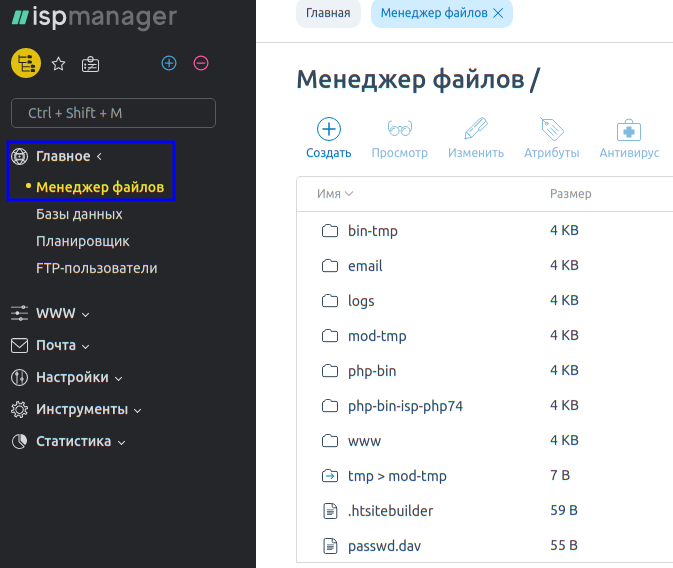Focus the Ctrl + Shift + M search field
This screenshot has height=568, width=673.
[x=113, y=113]
